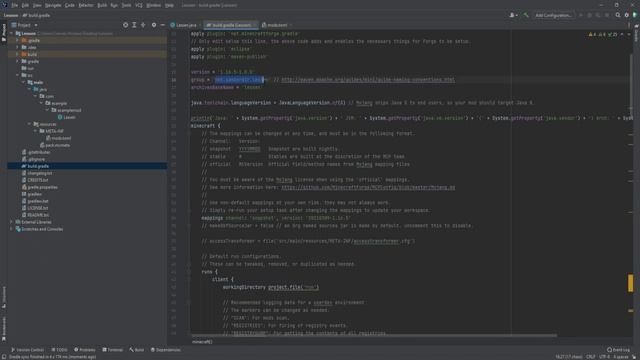Open the Version Control tool window

click(27, 350)
